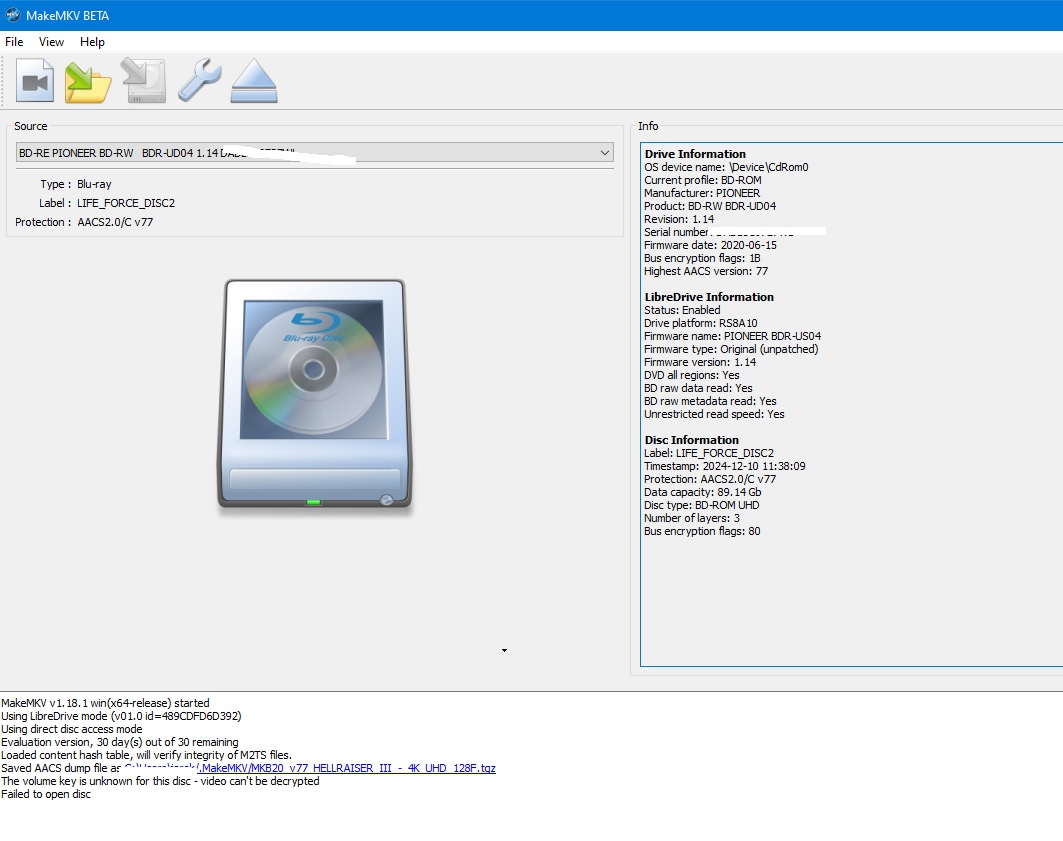1063x841 pixels.
Task: Click the open folder with green arrow icon
Action: coord(88,82)
